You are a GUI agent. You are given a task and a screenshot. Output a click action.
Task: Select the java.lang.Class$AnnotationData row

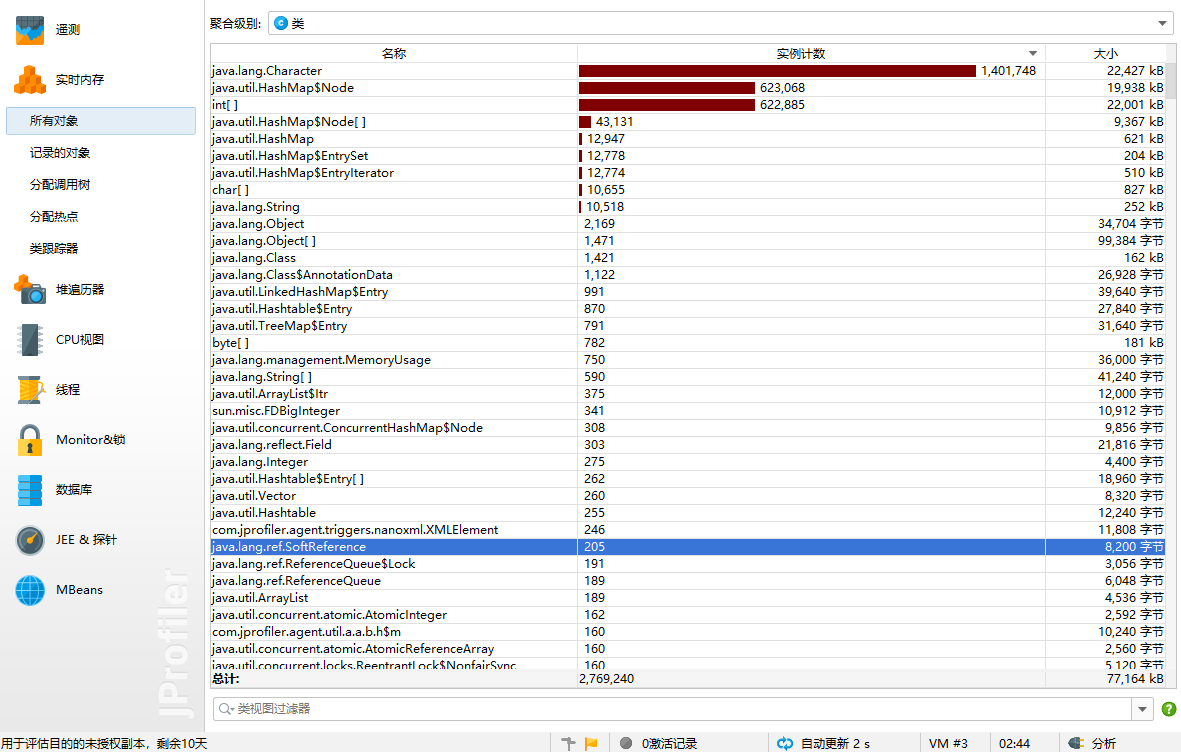[x=688, y=275]
